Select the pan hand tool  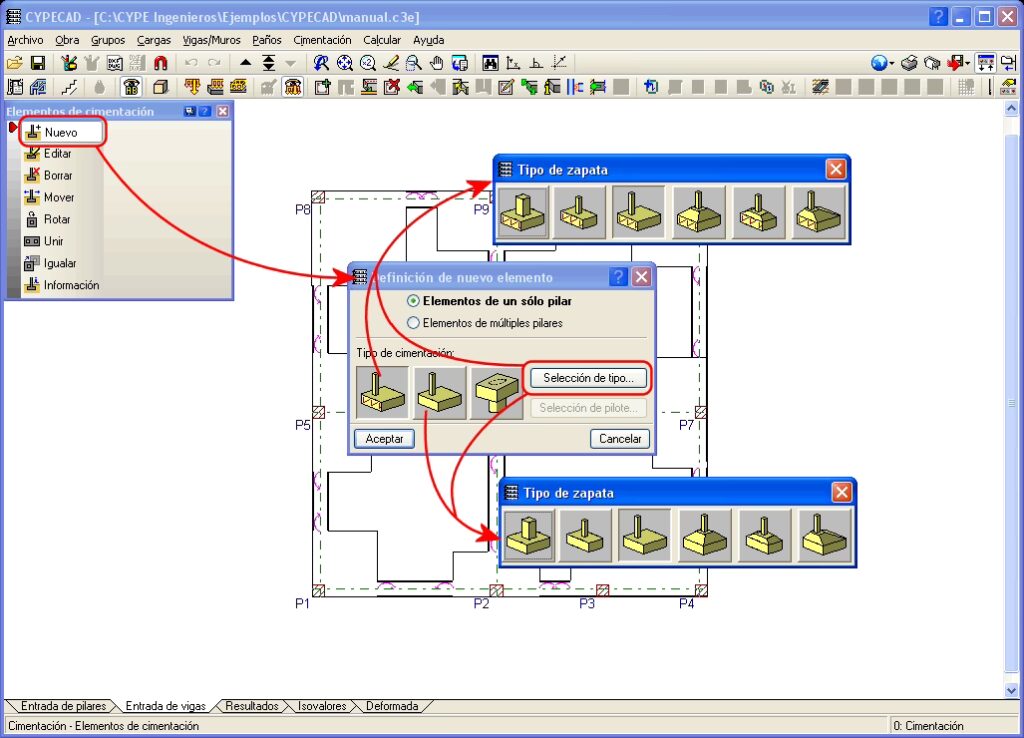[436, 63]
